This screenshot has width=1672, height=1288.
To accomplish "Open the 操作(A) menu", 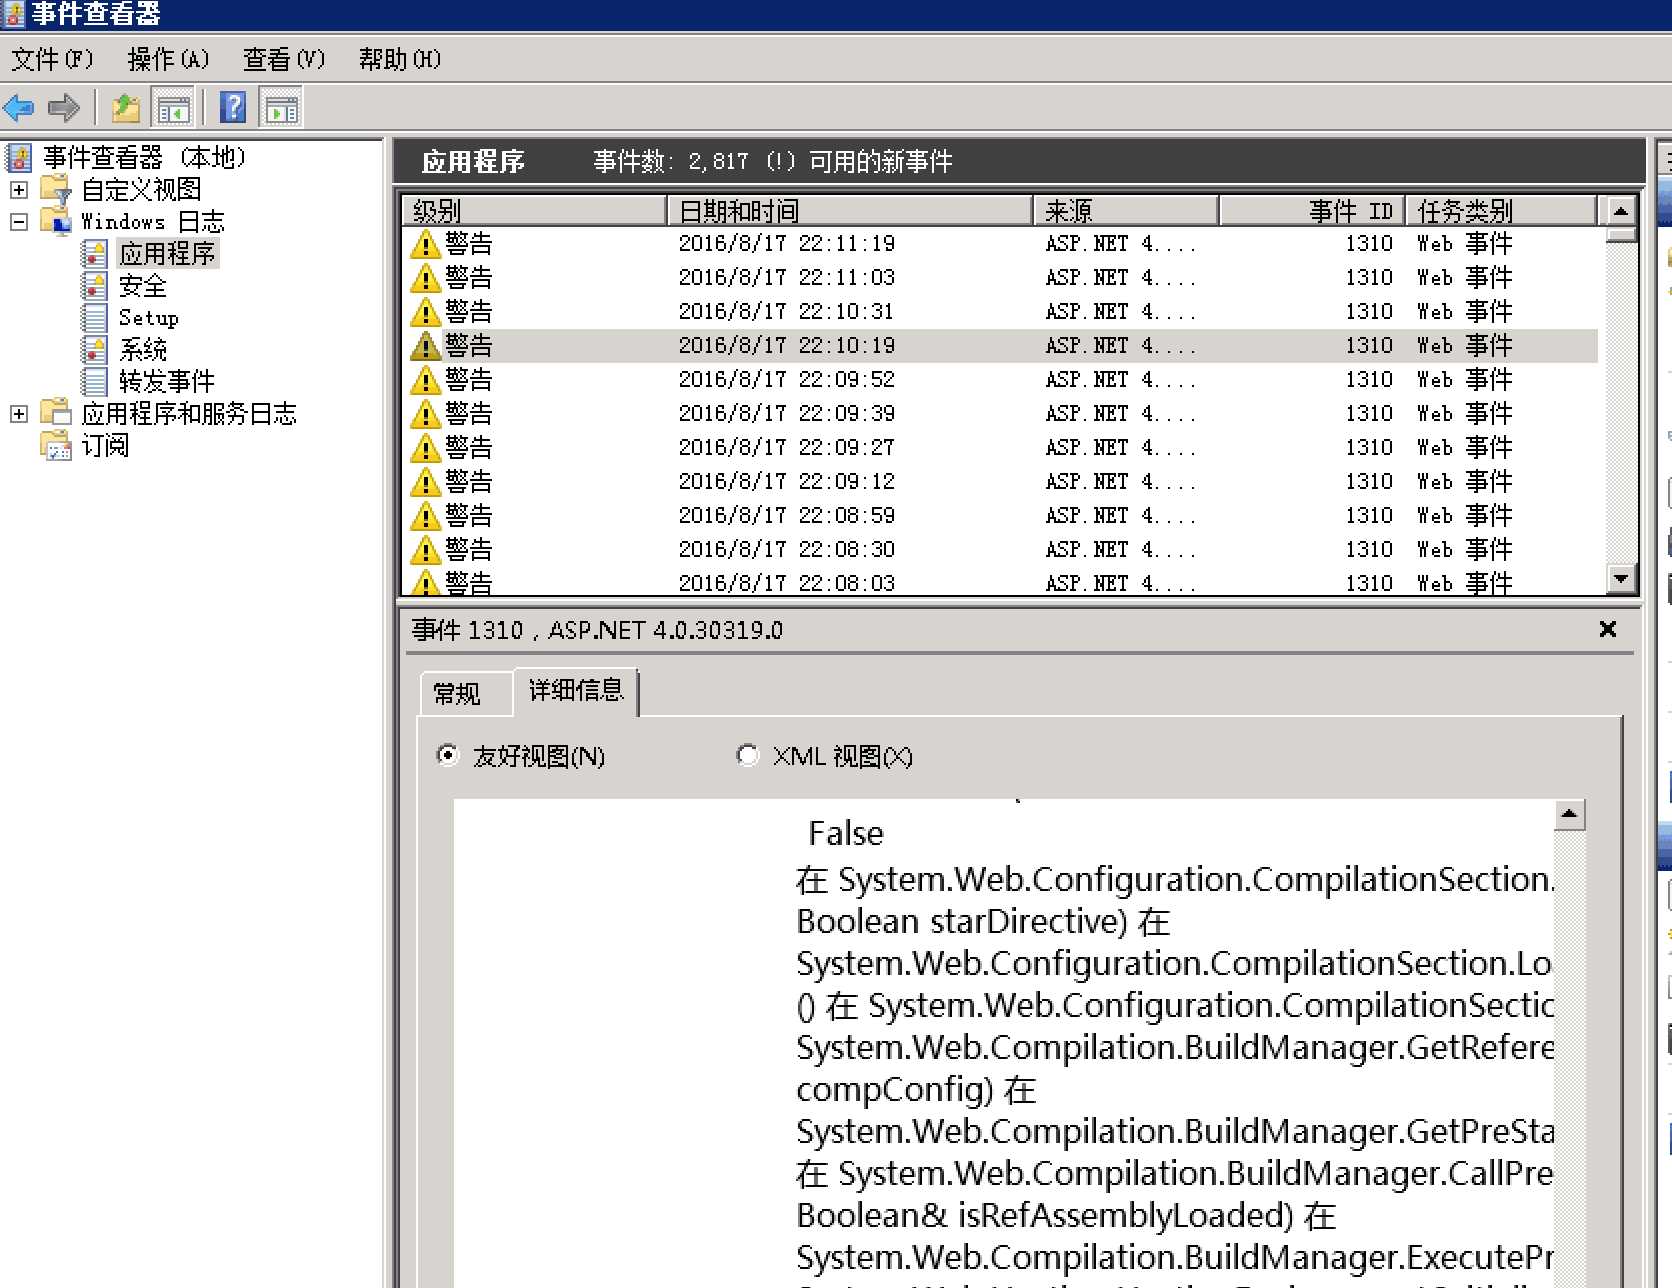I will 169,59.
